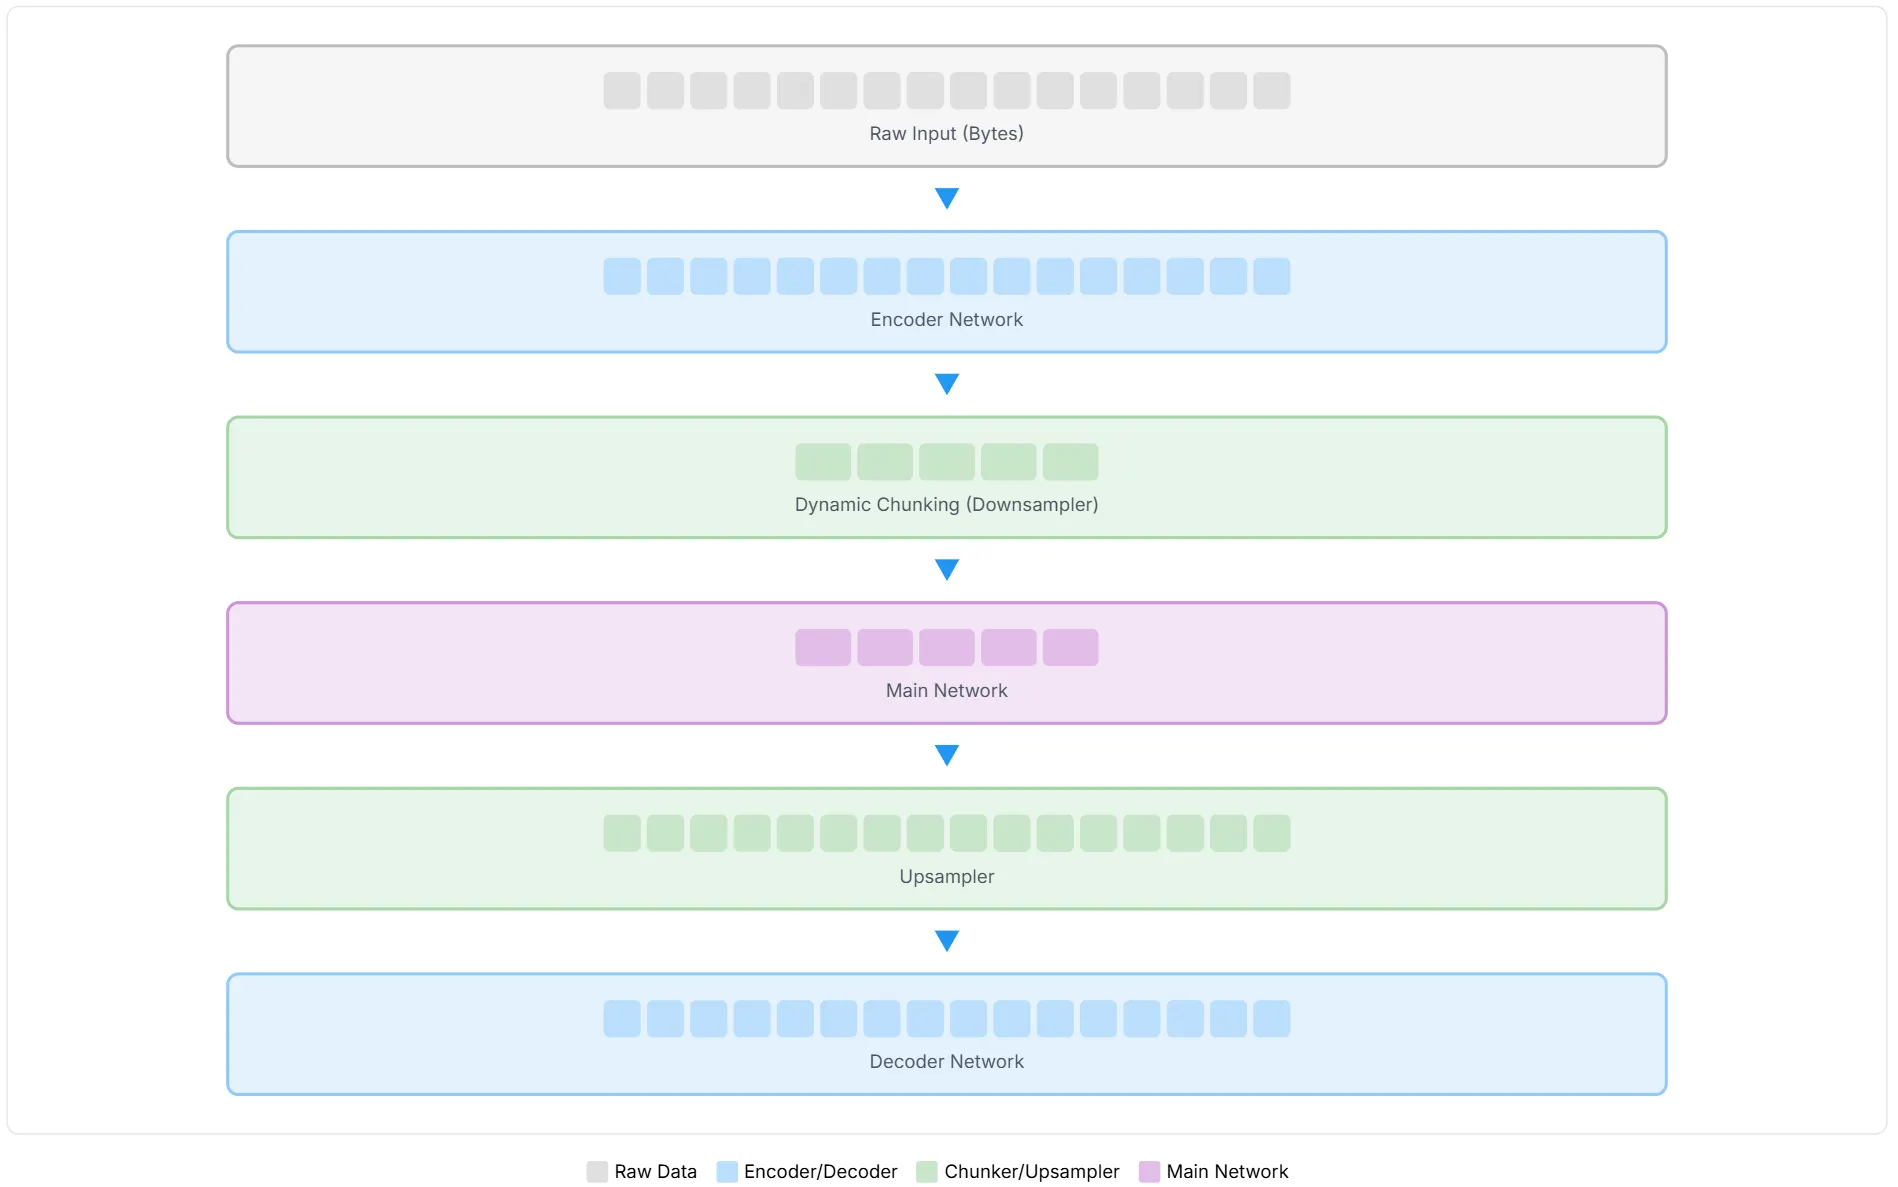Click the blue Encoder/Decoder legend swatch
The width and height of the screenshot is (1898, 1187).
[727, 1171]
